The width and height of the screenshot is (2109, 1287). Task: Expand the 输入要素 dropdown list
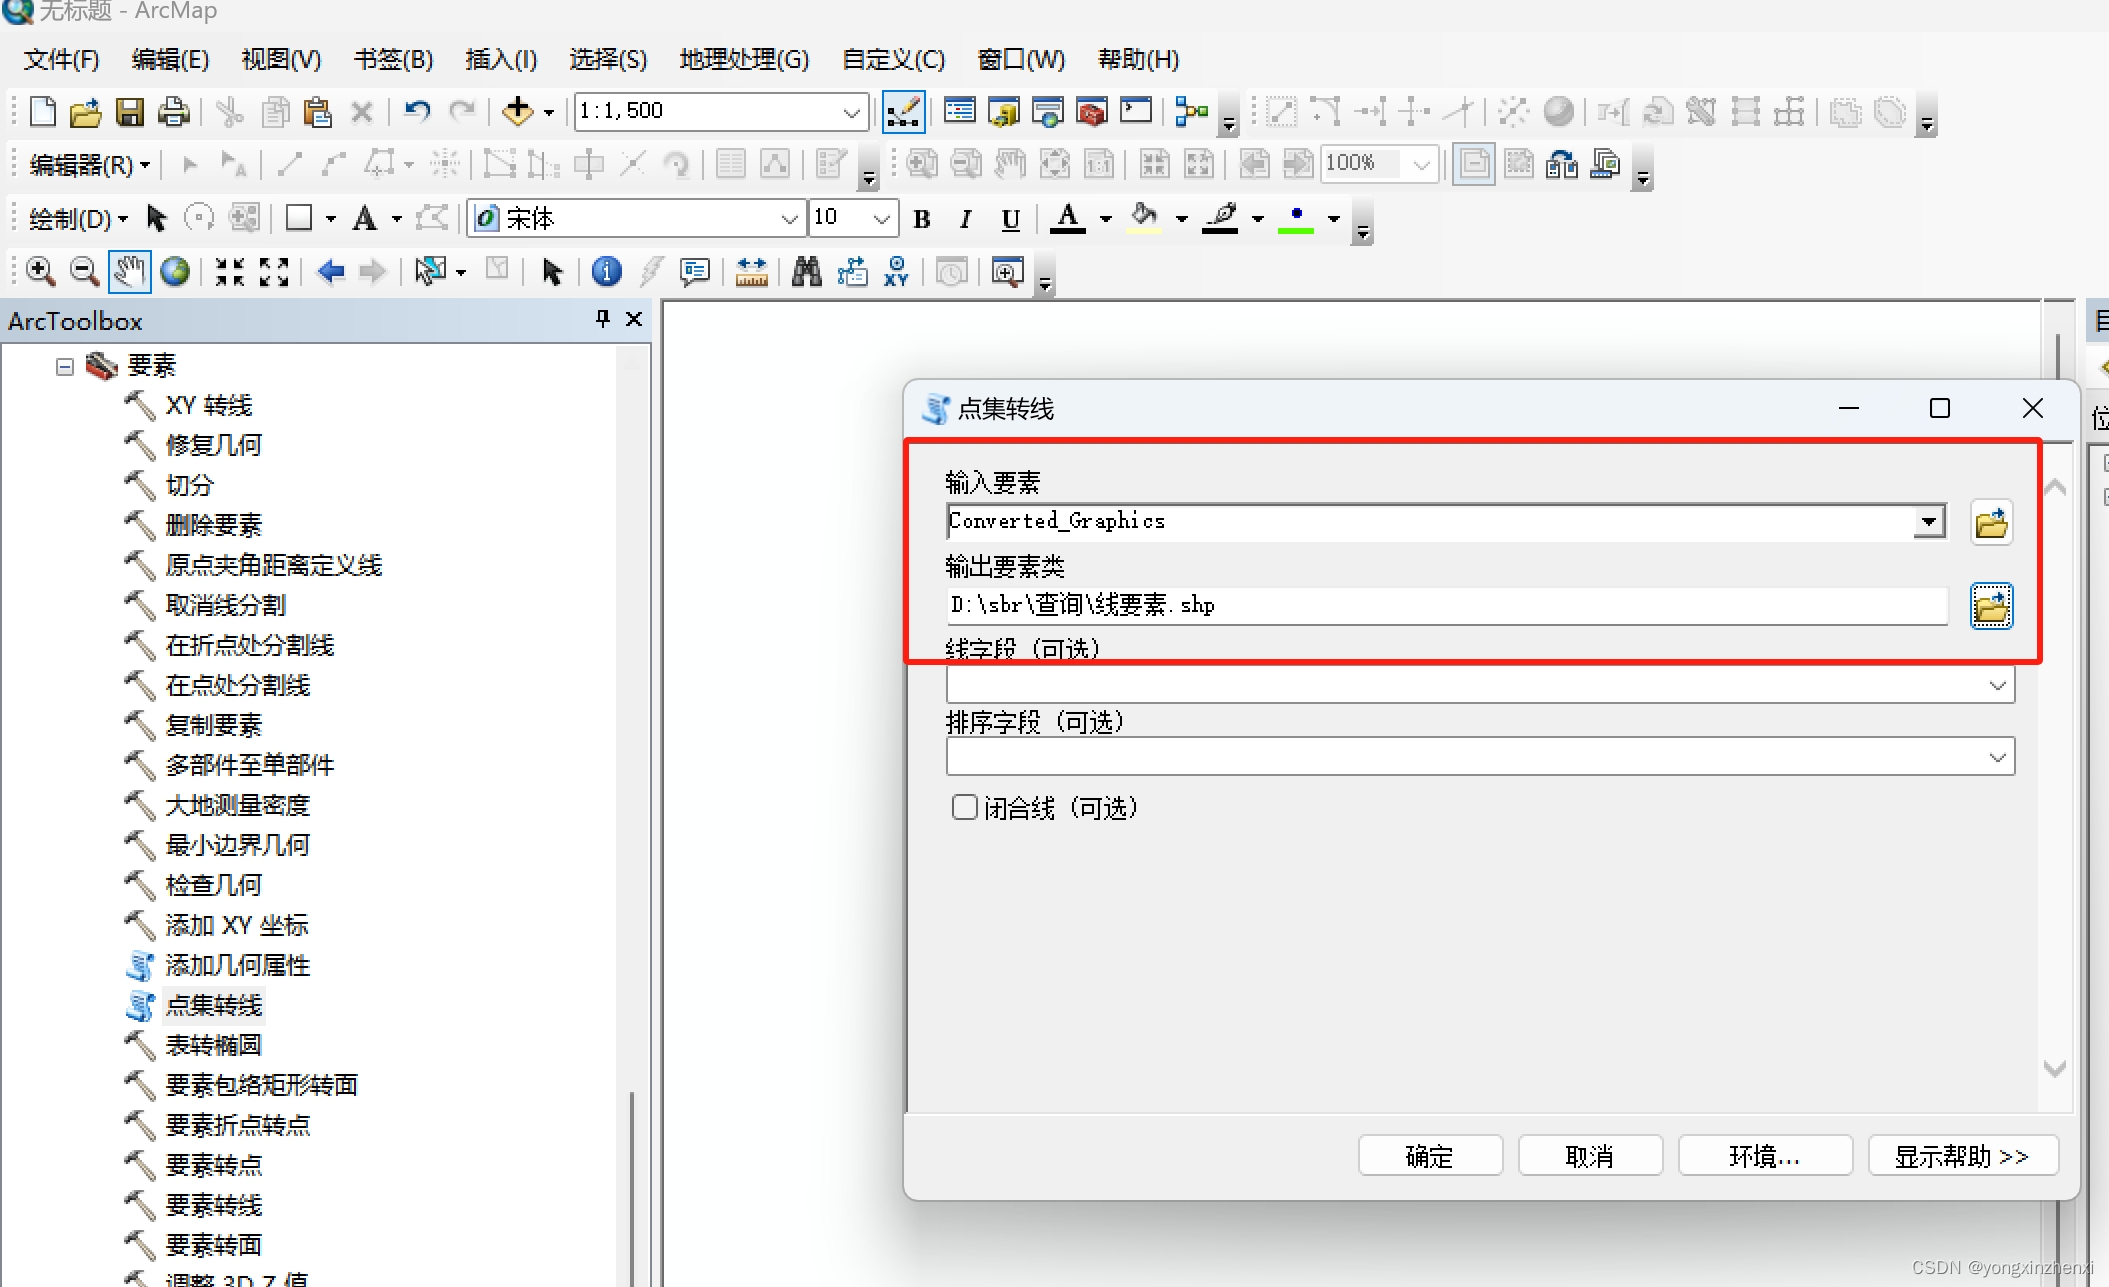pyautogui.click(x=1929, y=521)
